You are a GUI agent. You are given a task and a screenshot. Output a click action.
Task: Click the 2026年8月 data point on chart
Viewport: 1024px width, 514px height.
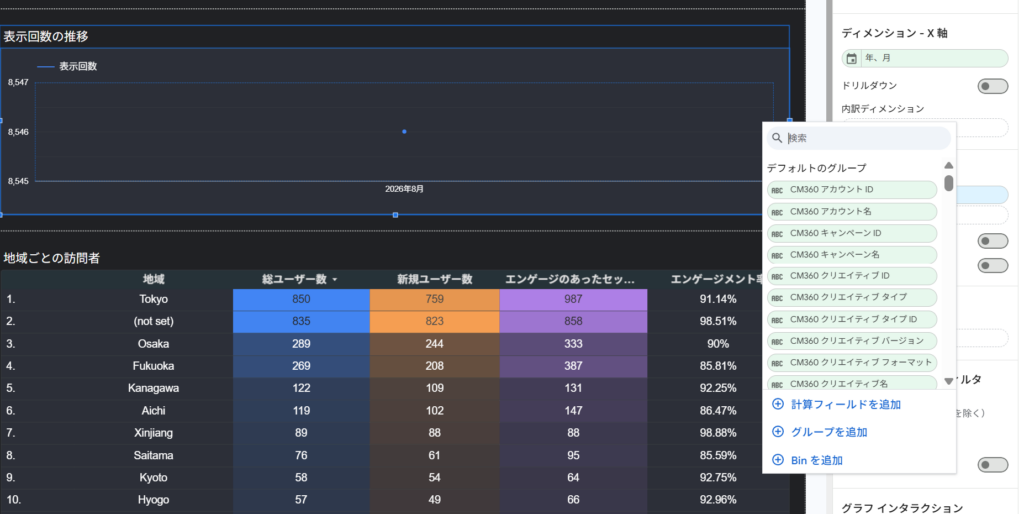pos(404,132)
